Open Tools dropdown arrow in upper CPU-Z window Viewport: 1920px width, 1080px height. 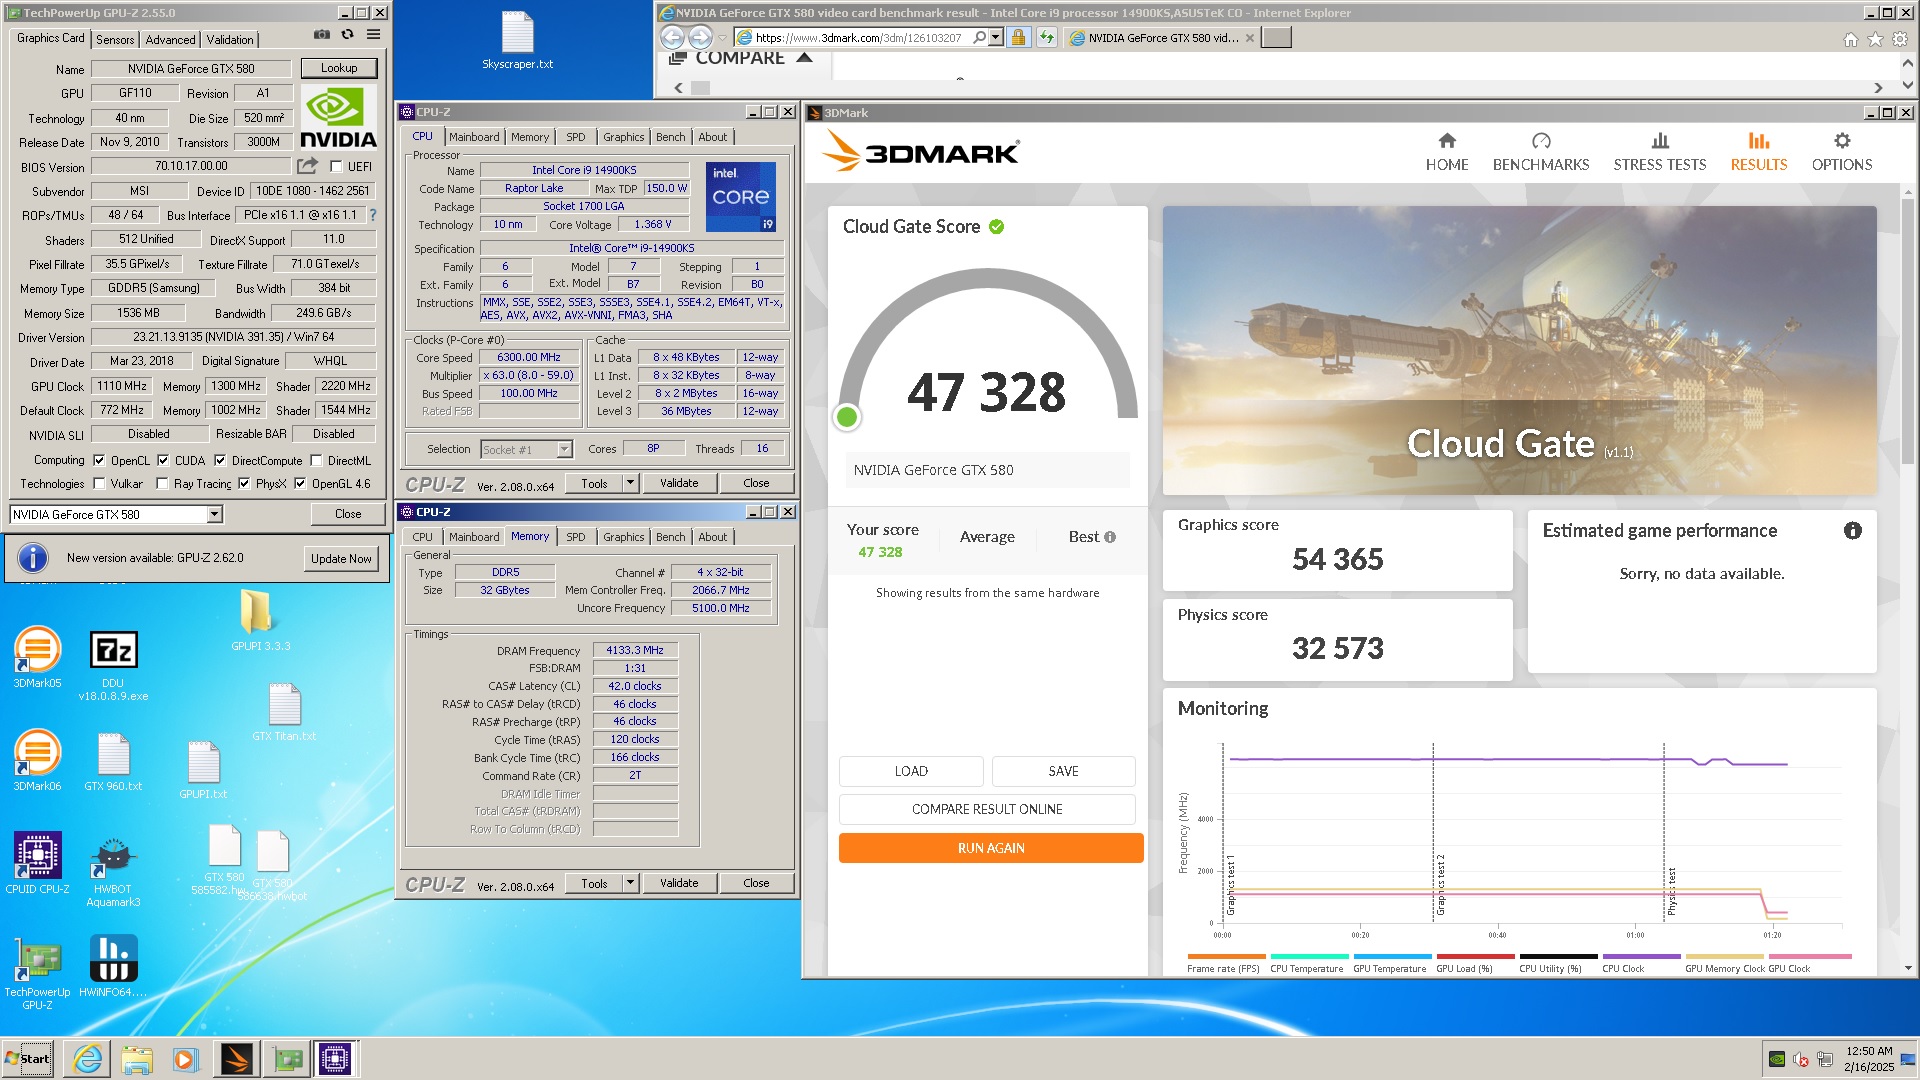[x=630, y=483]
